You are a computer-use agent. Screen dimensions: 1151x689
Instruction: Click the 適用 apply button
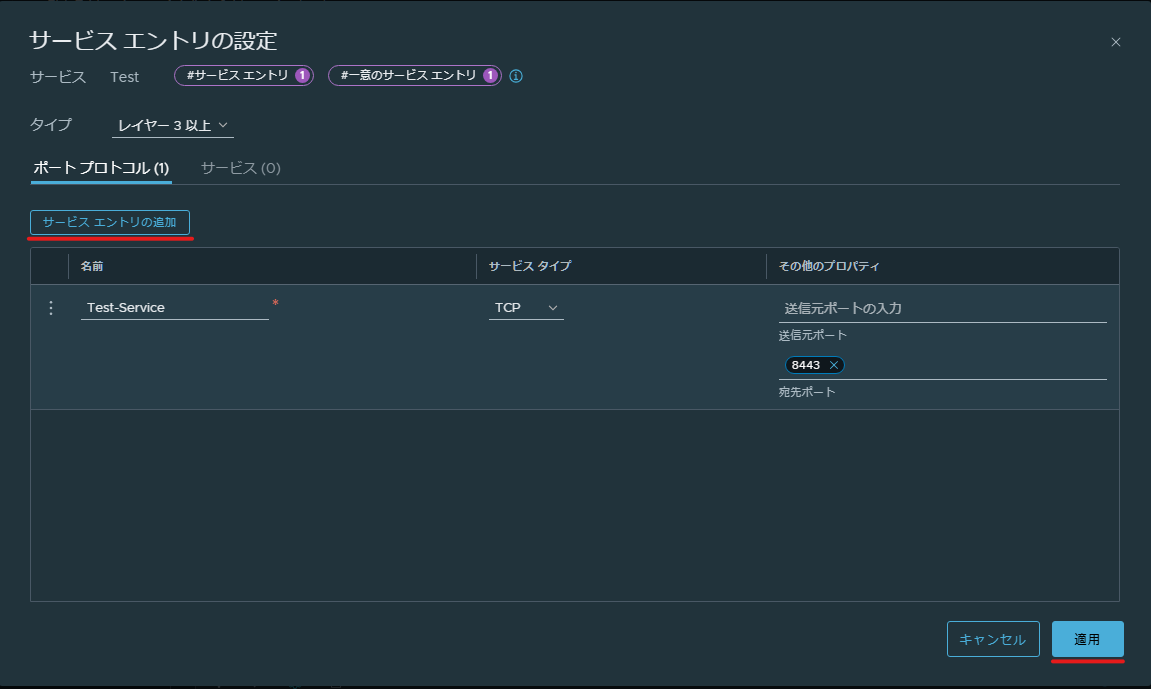pyautogui.click(x=1087, y=639)
